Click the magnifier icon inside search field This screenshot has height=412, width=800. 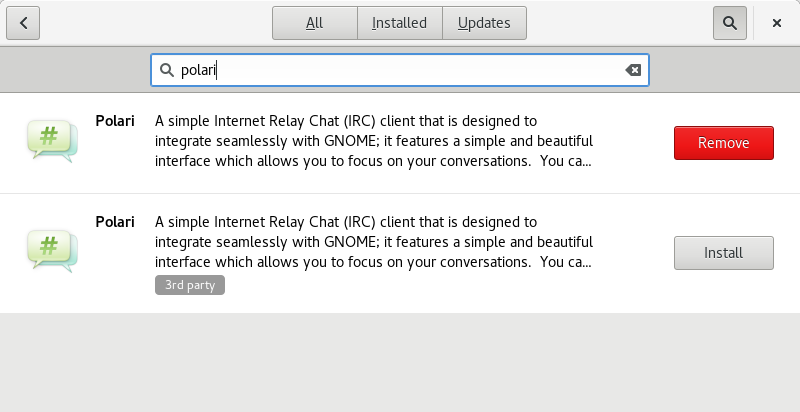point(167,70)
